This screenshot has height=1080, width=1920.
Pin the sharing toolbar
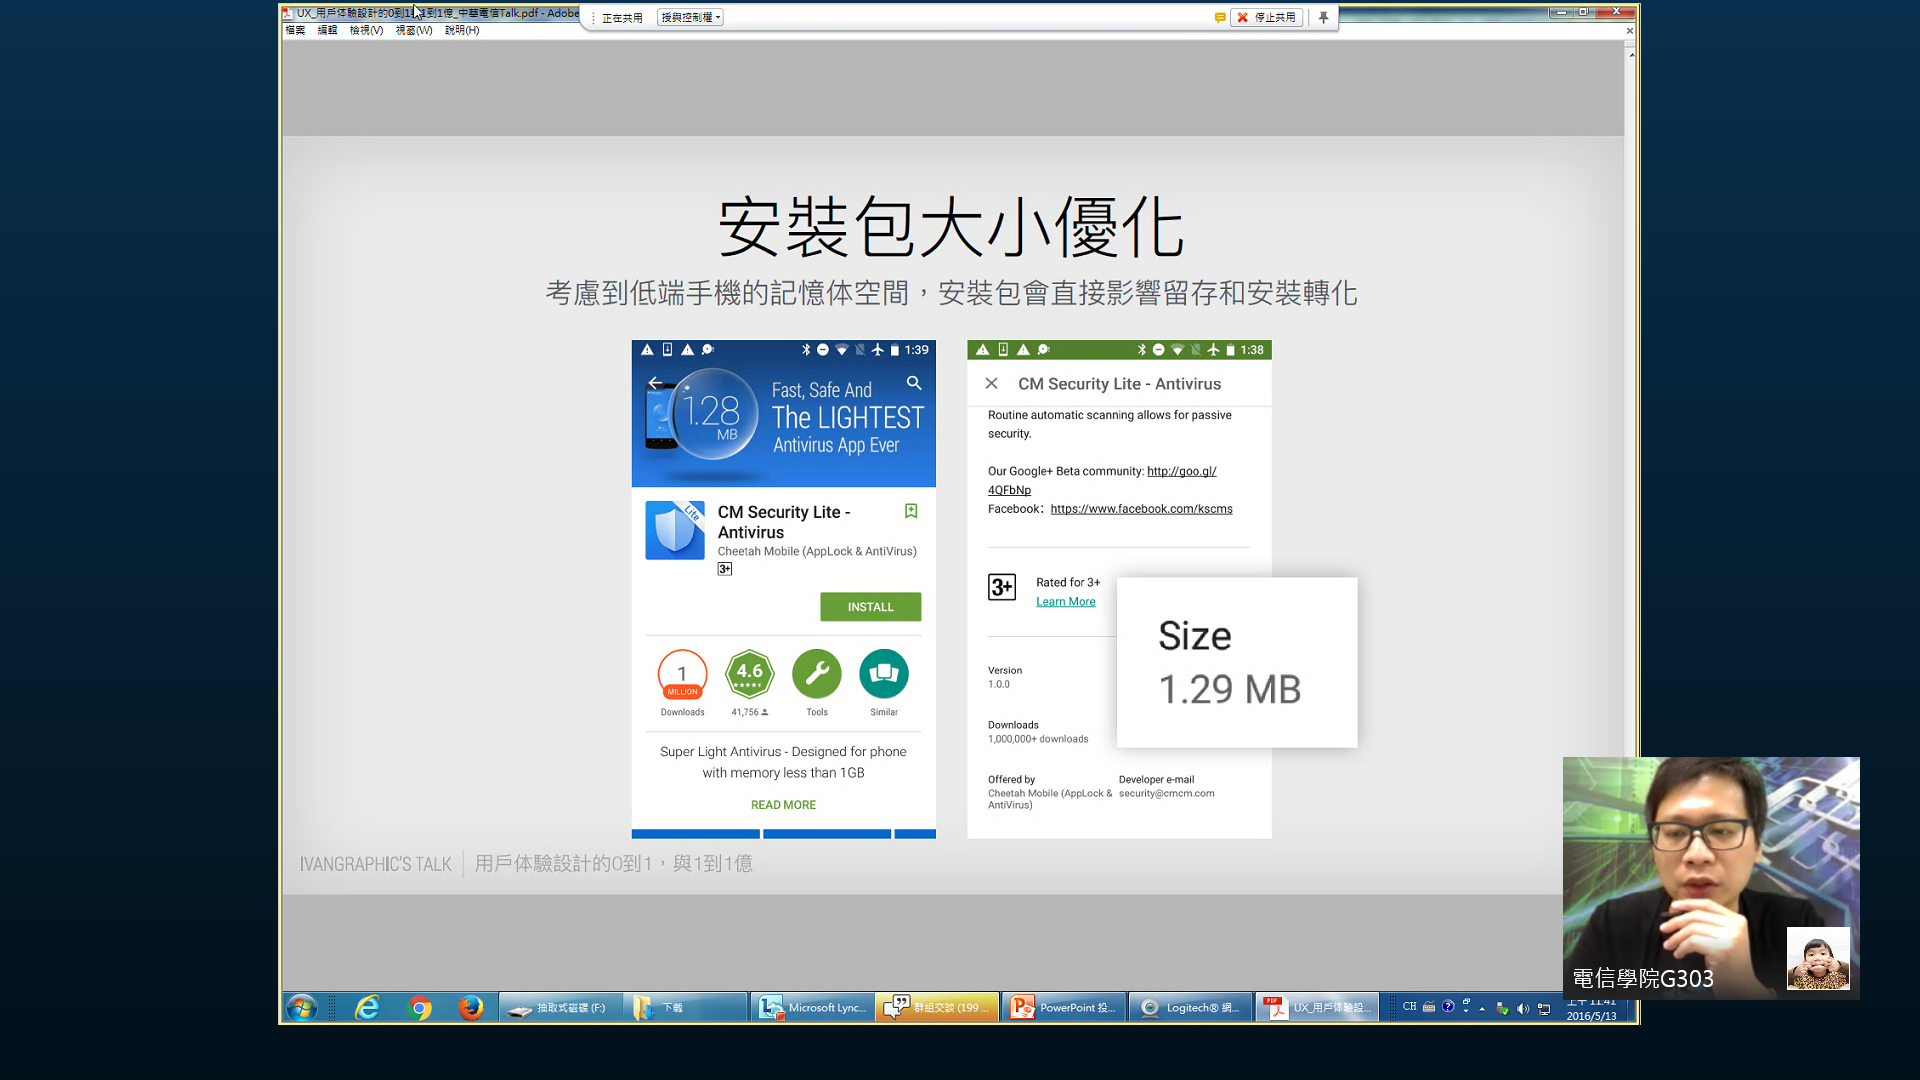[x=1323, y=17]
